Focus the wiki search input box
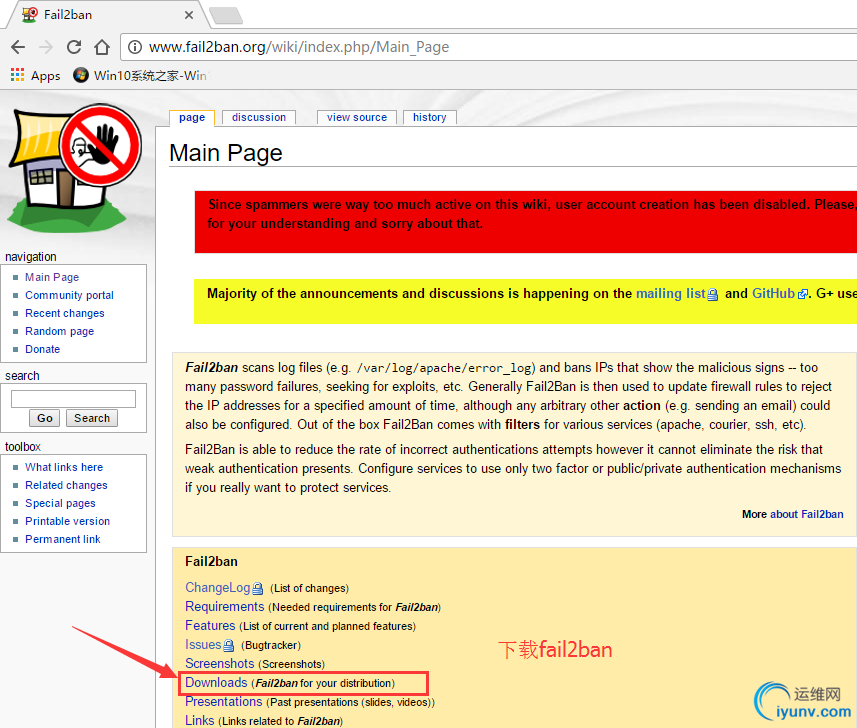Viewport: 857px width, 728px height. (x=73, y=399)
